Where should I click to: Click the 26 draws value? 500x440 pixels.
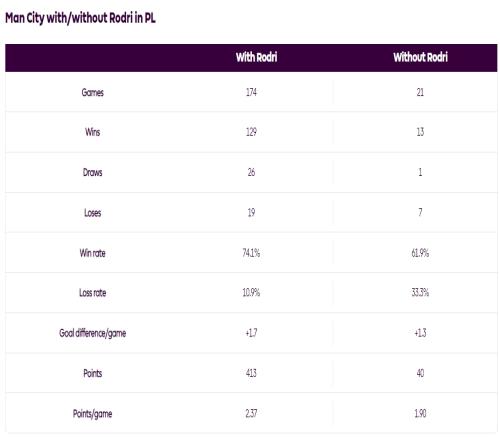(x=251, y=172)
